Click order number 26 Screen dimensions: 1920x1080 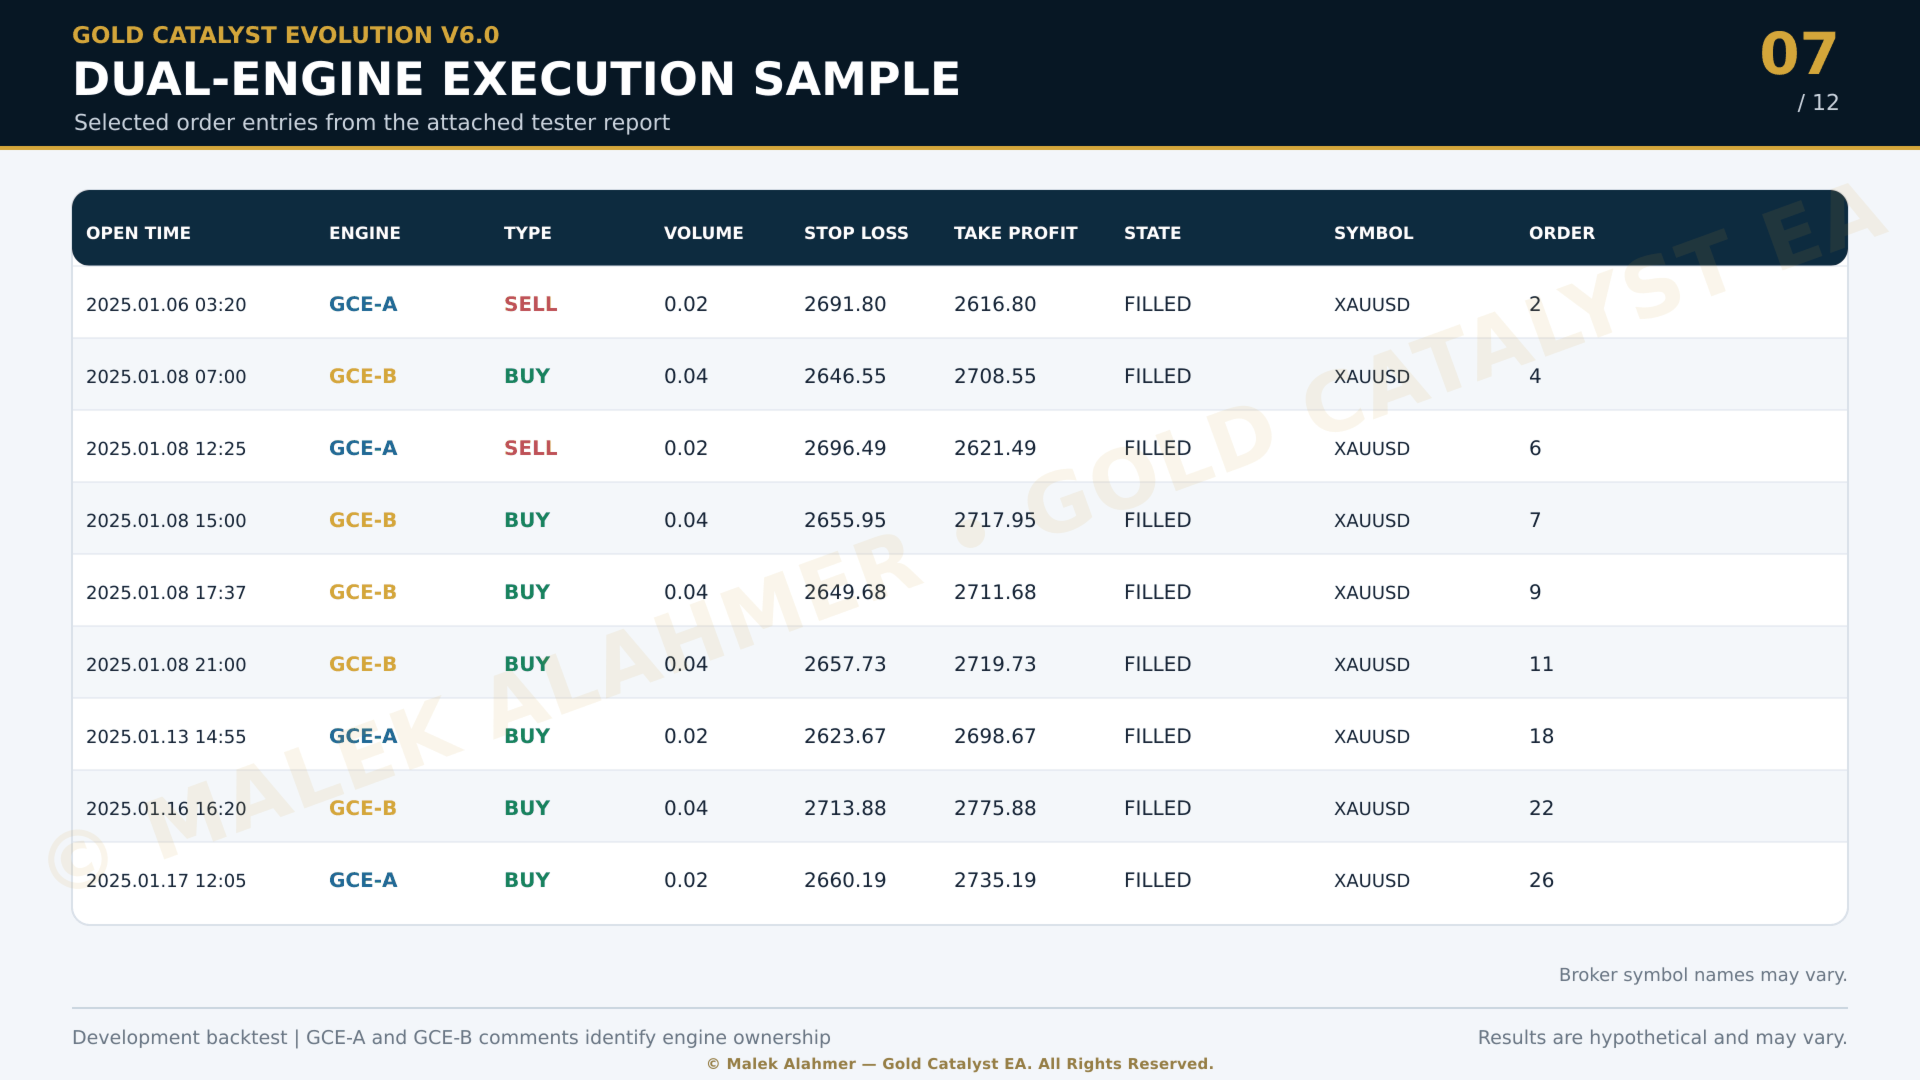tap(1541, 880)
